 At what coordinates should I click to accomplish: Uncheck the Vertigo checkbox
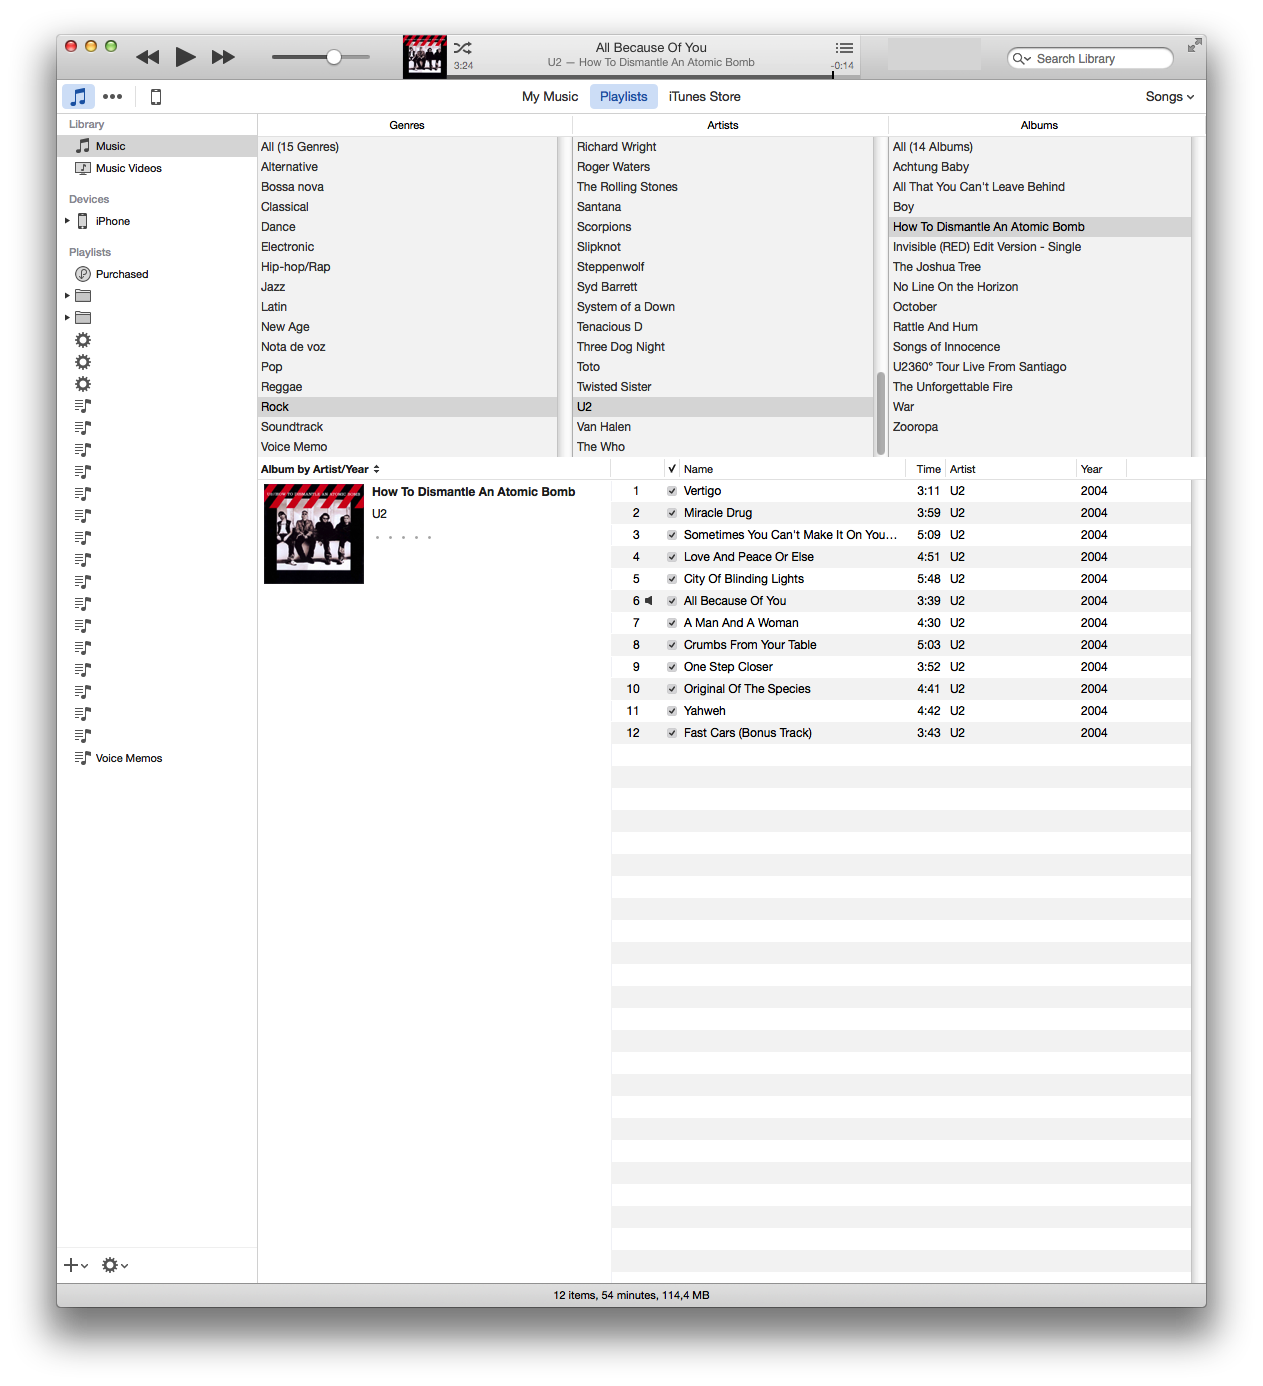(672, 491)
